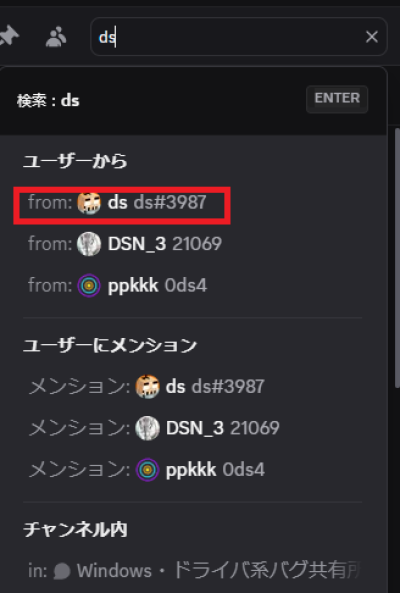Select メンション: ppkkk 0ds4 option

tap(192, 470)
